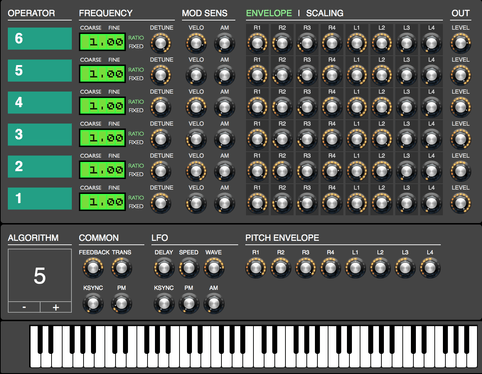Click operator 1 DETUNE knob
Image resolution: width=482 pixels, height=374 pixels.
tap(161, 203)
